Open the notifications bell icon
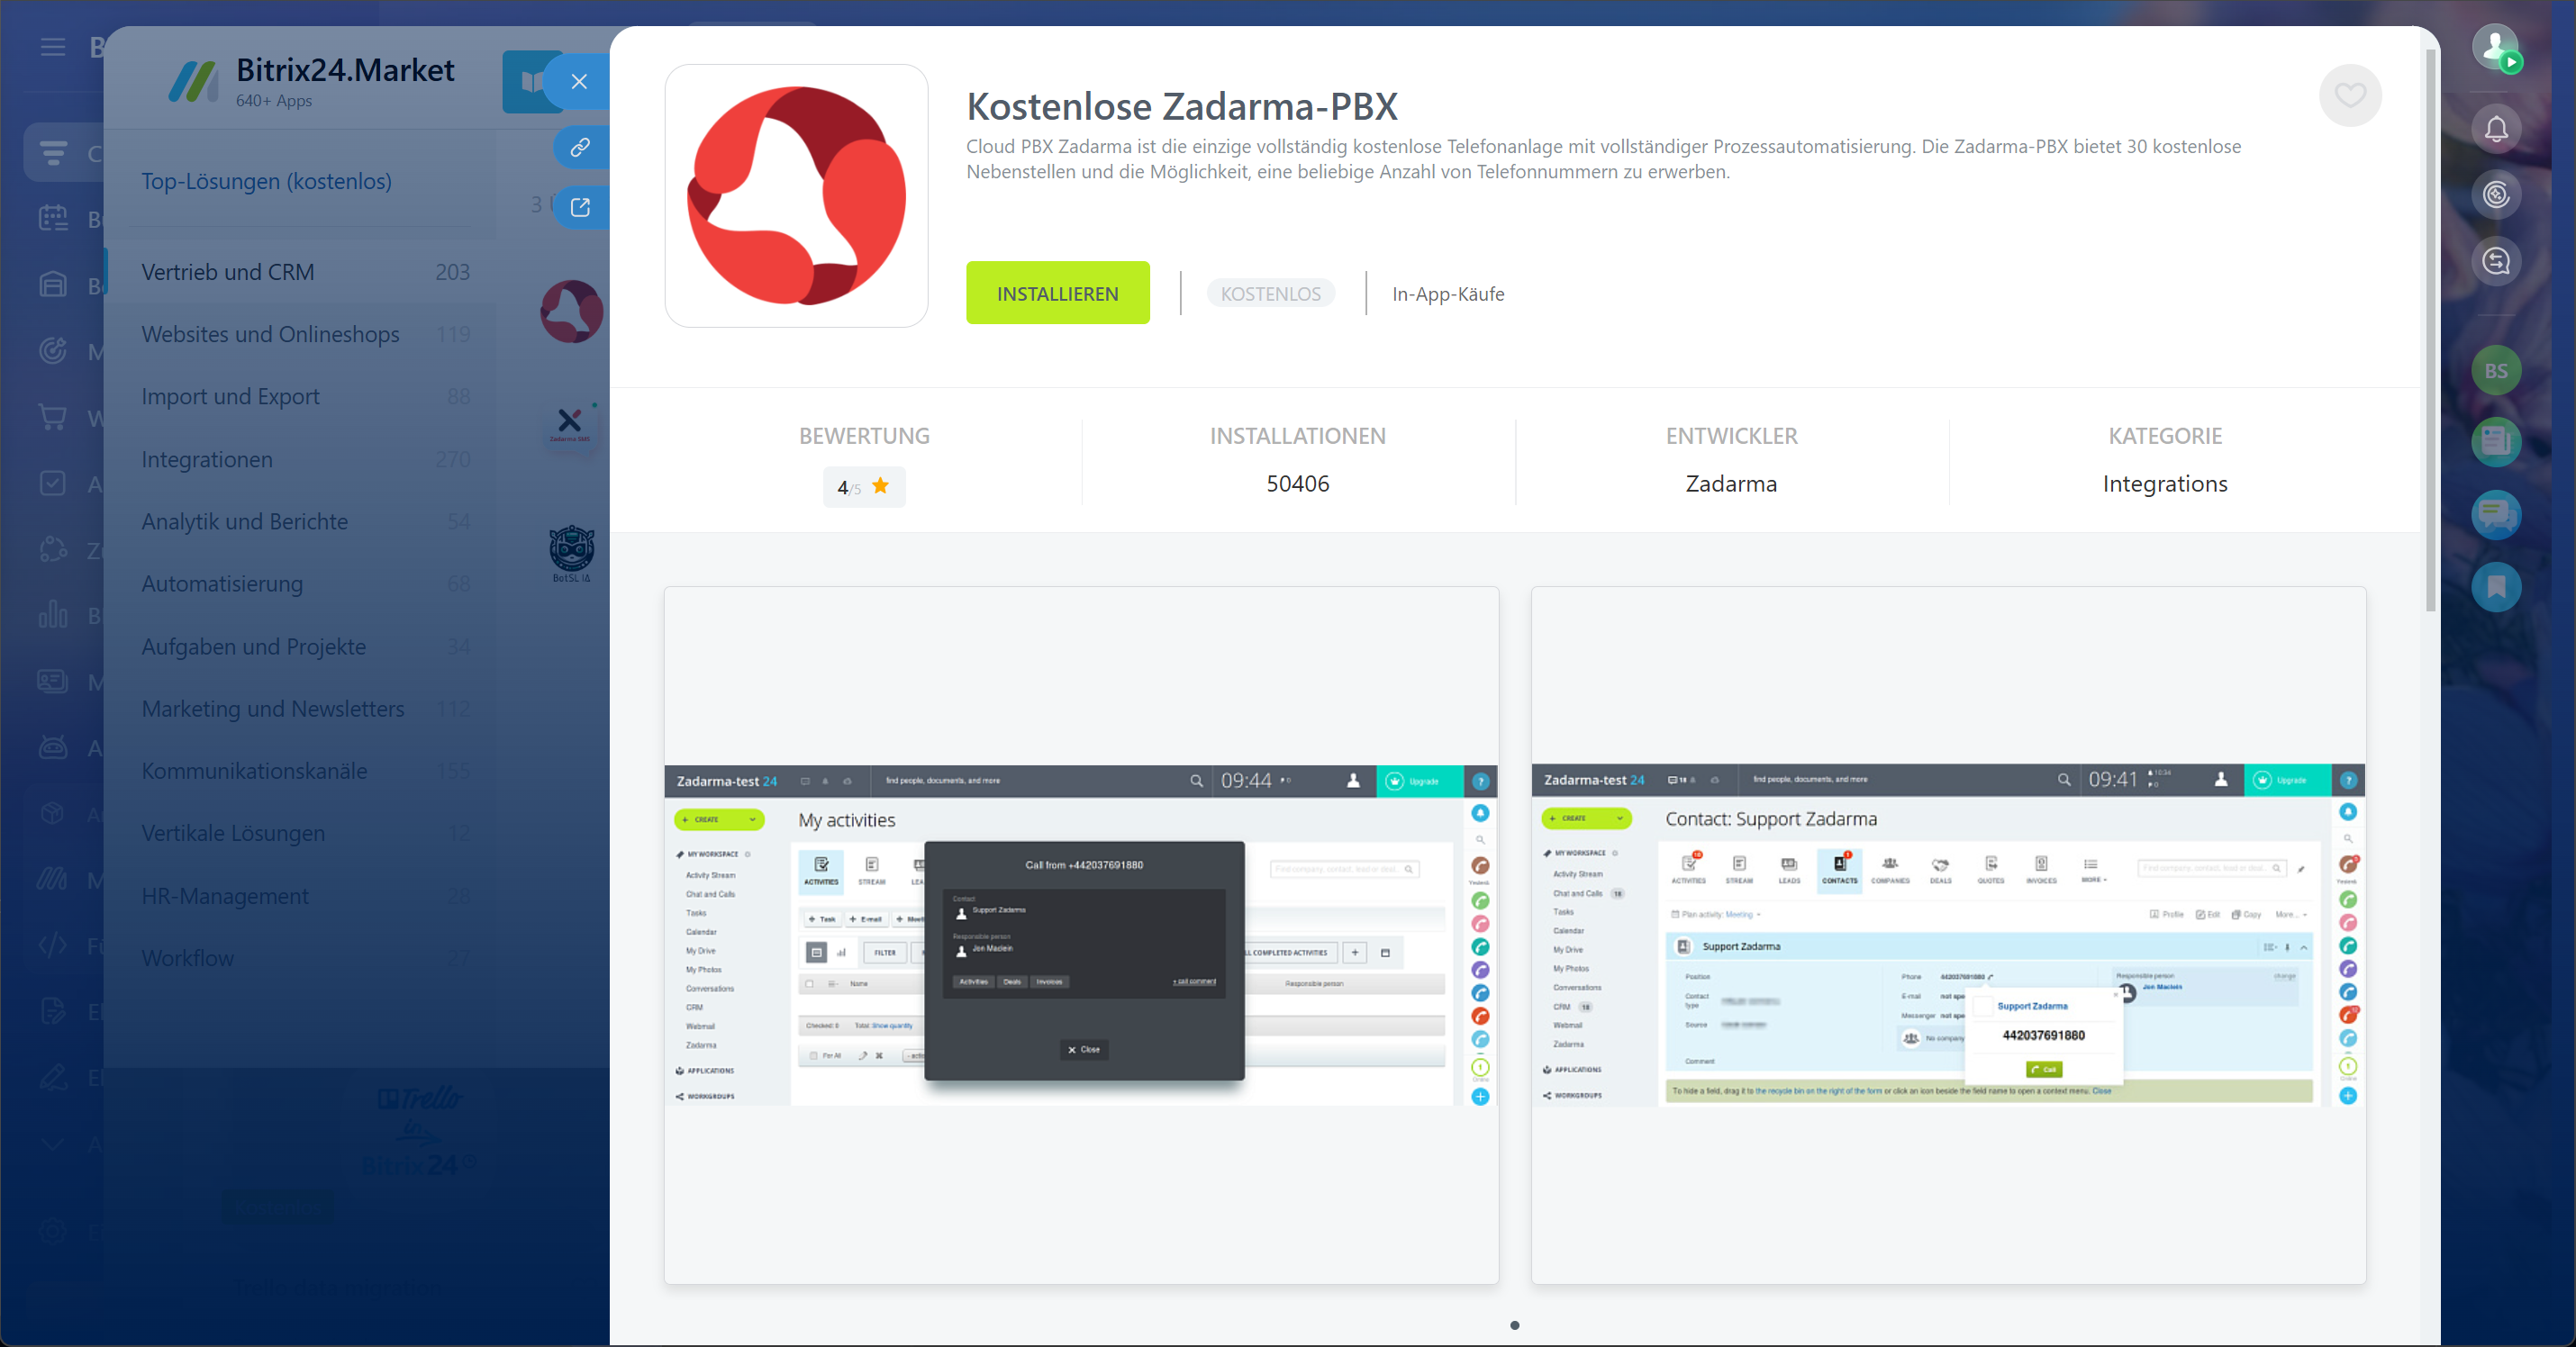The width and height of the screenshot is (2576, 1347). pyautogui.click(x=2495, y=129)
